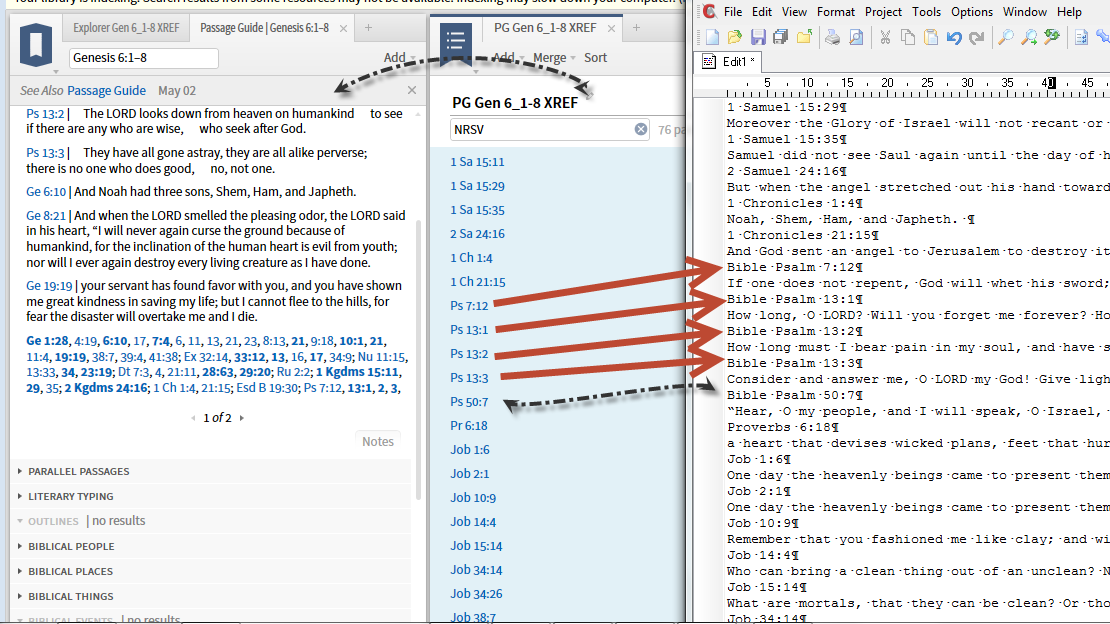Image resolution: width=1110 pixels, height=624 pixels.
Task: Open the Tools menu
Action: coord(926,11)
